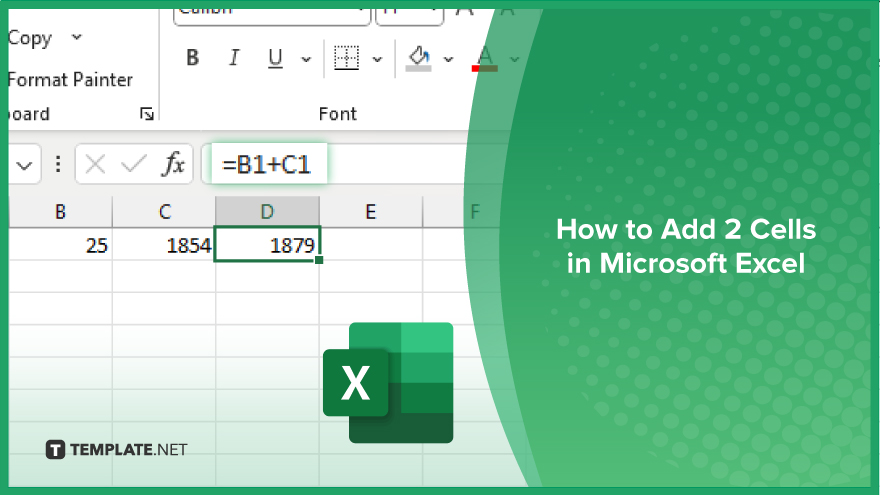Apply cell borders icon
This screenshot has height=495, width=880.
[346, 58]
